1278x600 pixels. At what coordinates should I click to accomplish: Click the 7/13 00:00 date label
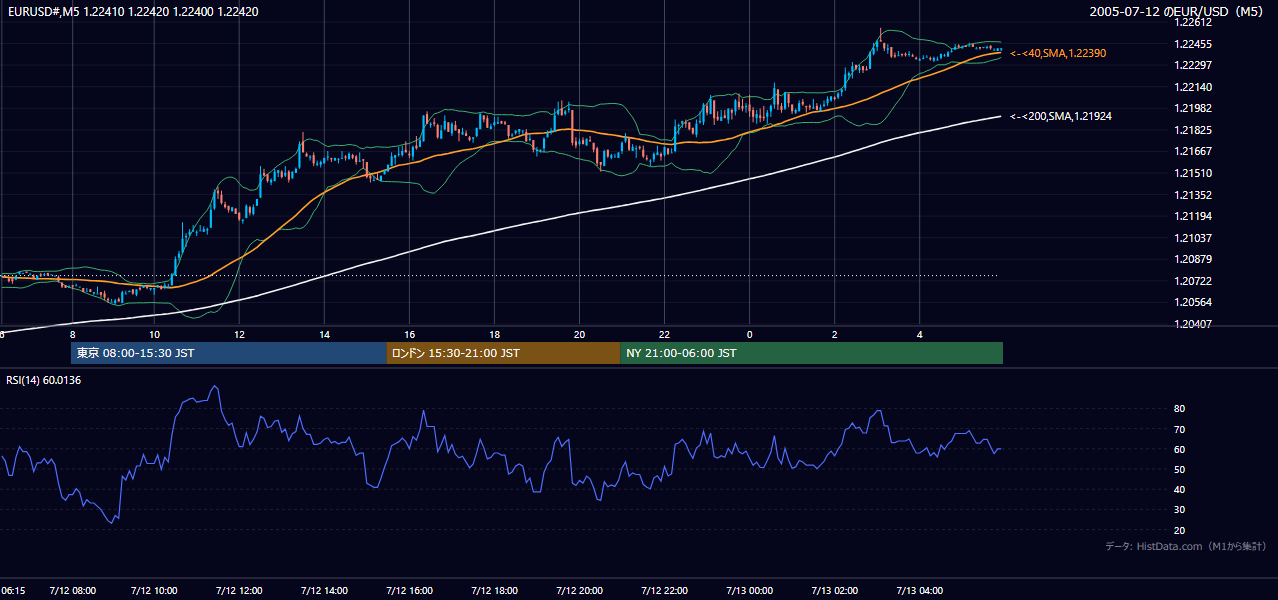click(749, 591)
